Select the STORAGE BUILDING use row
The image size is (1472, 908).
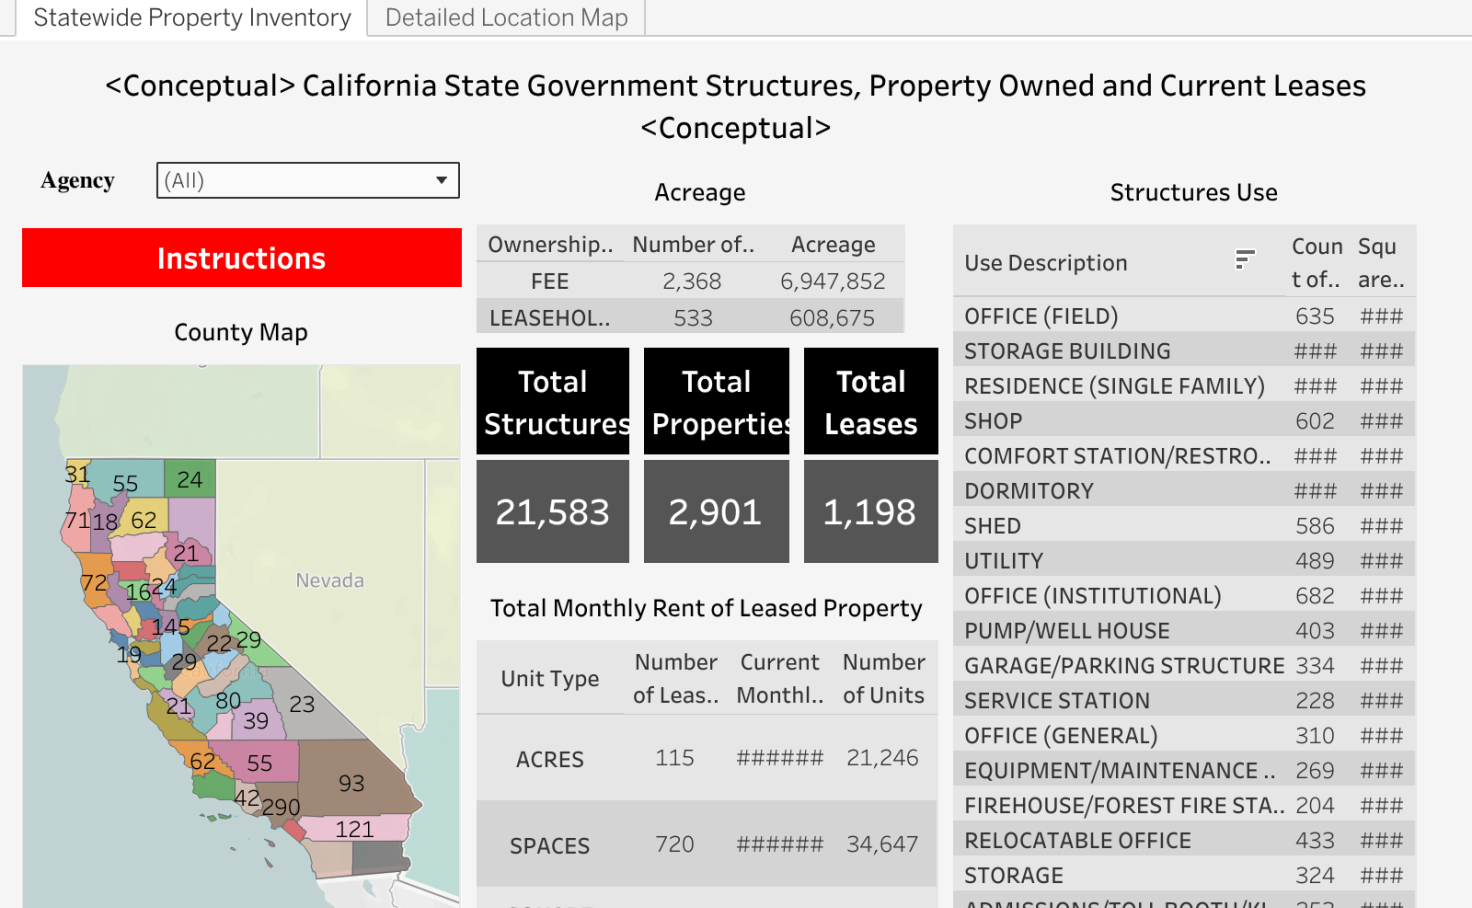click(1185, 351)
